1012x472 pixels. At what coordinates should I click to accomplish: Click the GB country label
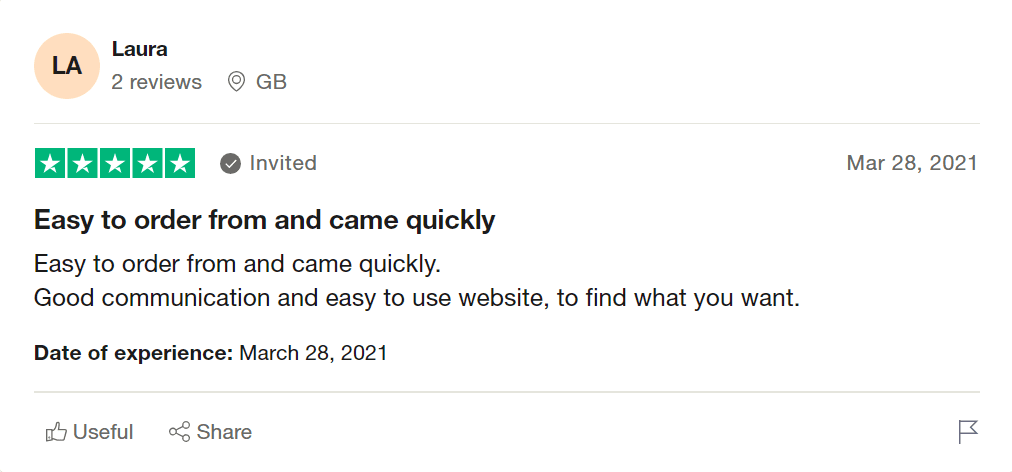point(271,82)
